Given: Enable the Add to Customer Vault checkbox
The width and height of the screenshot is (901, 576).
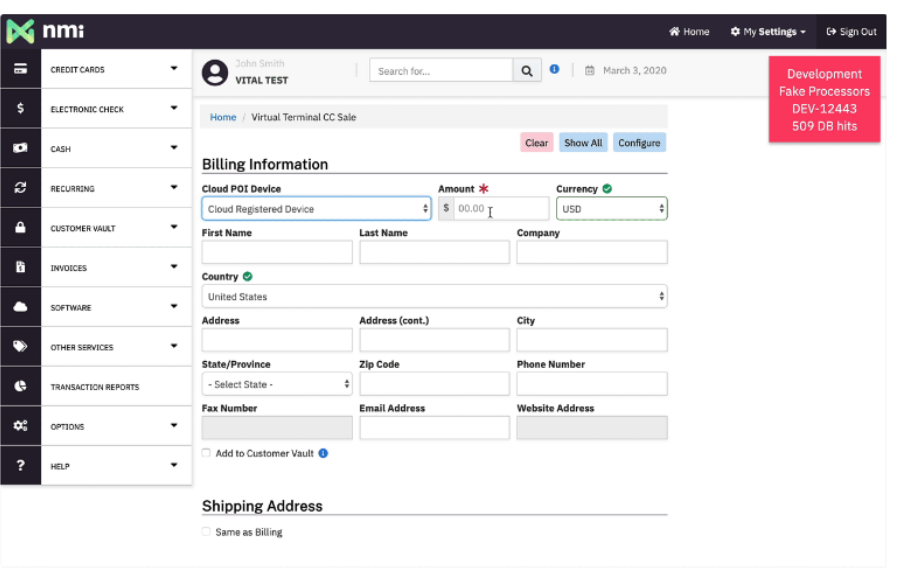Looking at the screenshot, I should [x=205, y=453].
